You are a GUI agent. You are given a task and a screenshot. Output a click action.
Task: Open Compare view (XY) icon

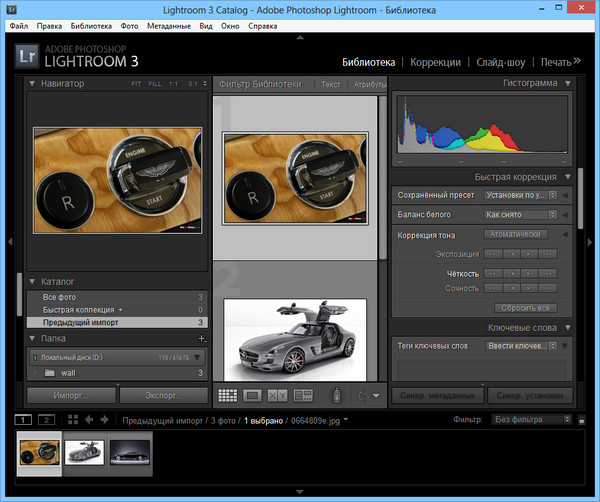click(278, 396)
